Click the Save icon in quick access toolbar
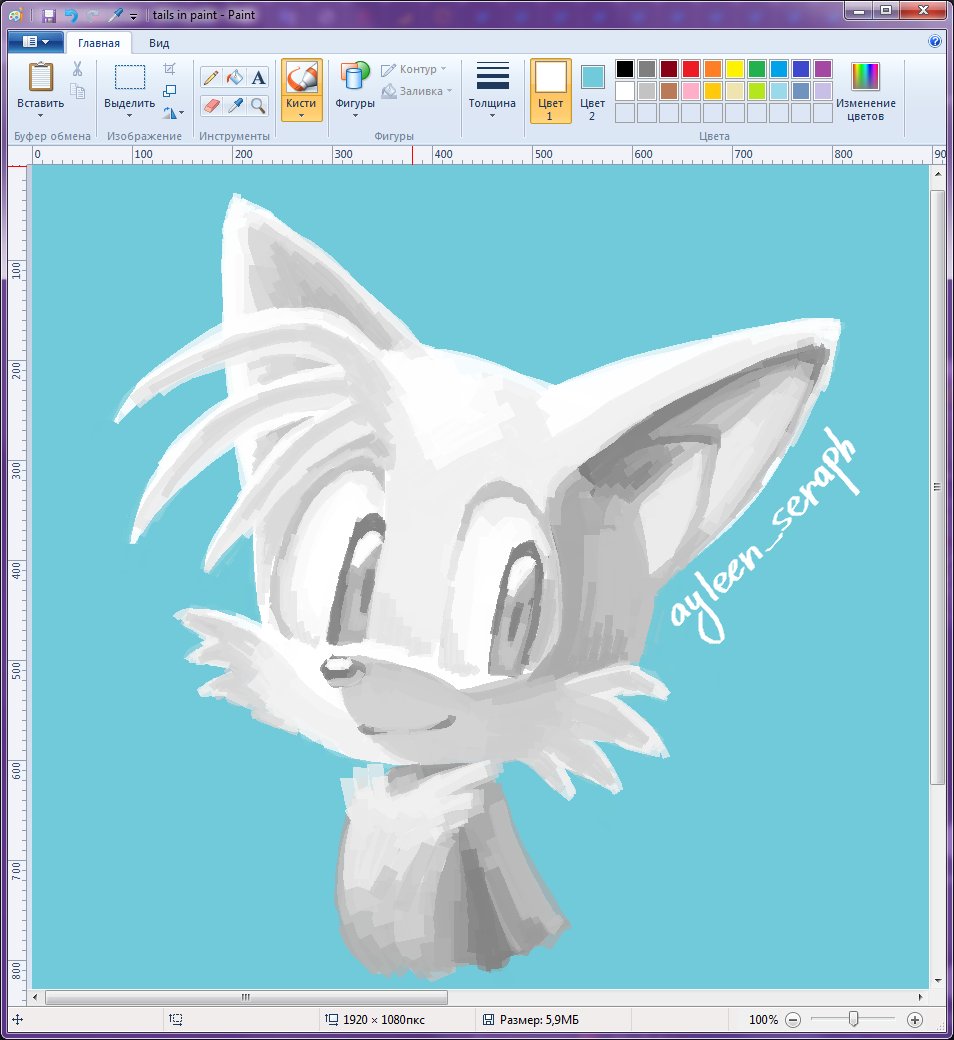This screenshot has height=1040, width=954. (x=48, y=15)
